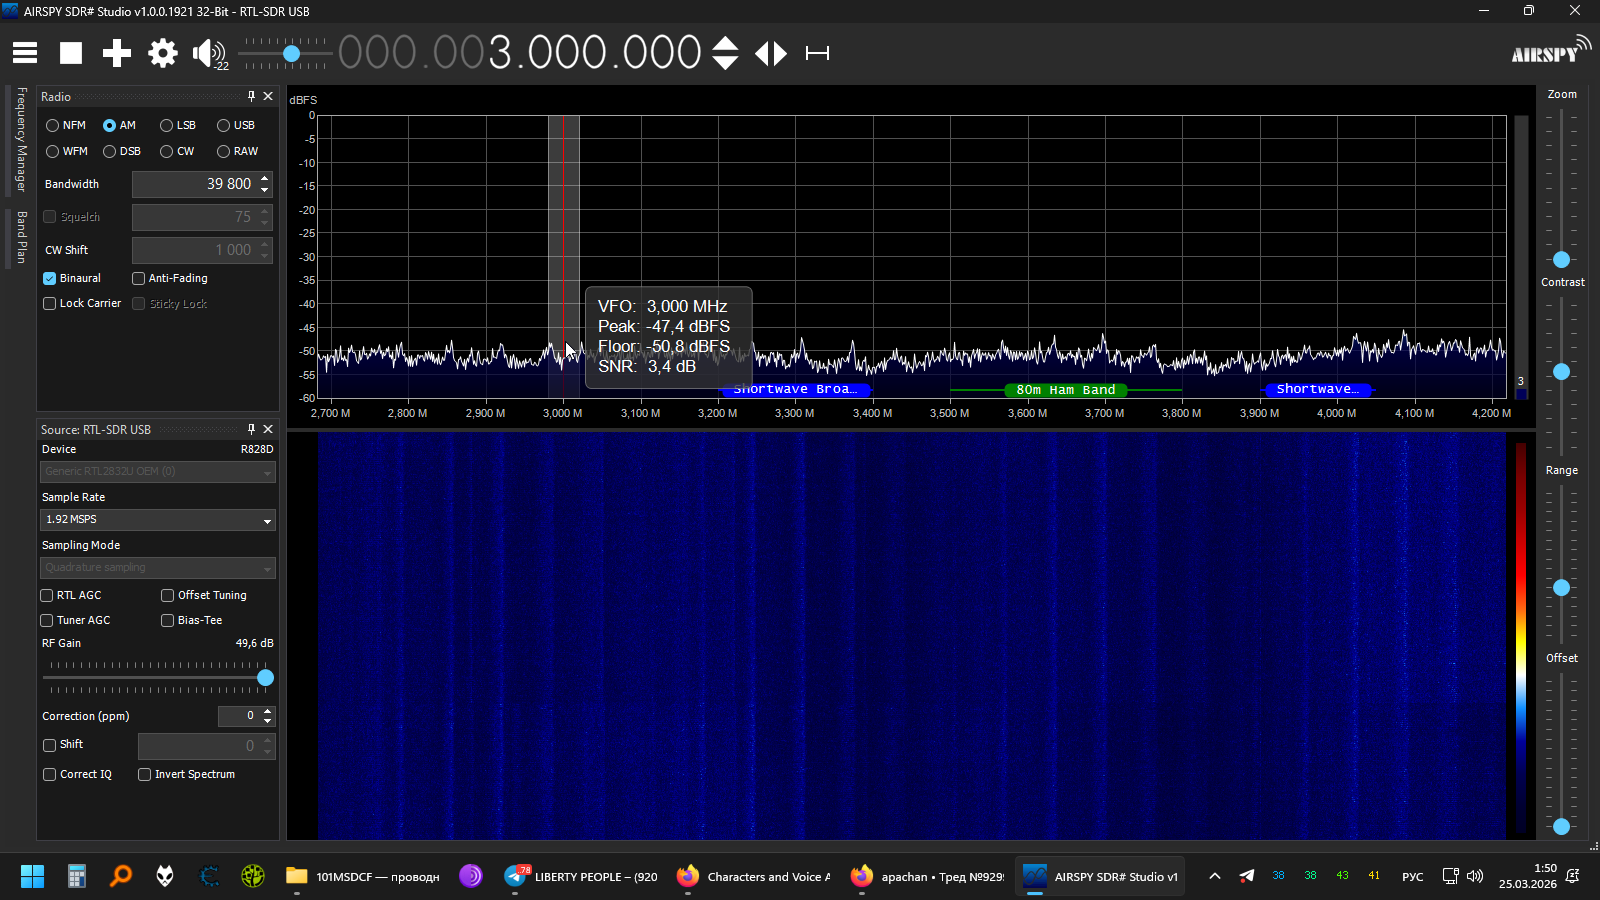
Task: Stop the radio with the stop button
Action: pyautogui.click(x=71, y=53)
